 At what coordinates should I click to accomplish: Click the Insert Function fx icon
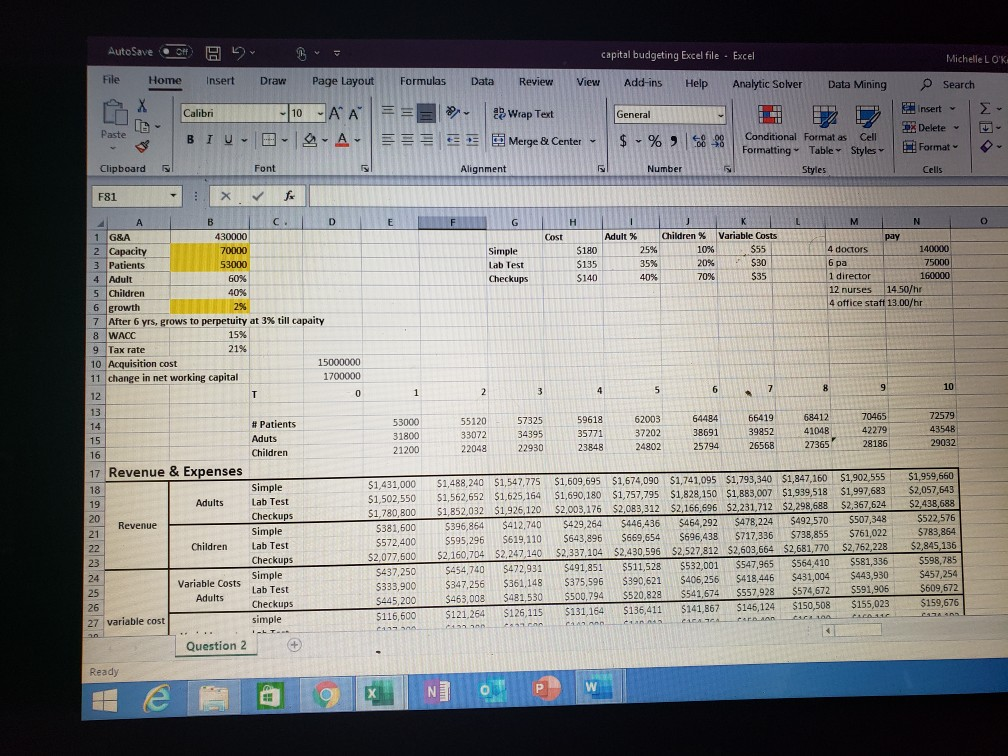[289, 196]
